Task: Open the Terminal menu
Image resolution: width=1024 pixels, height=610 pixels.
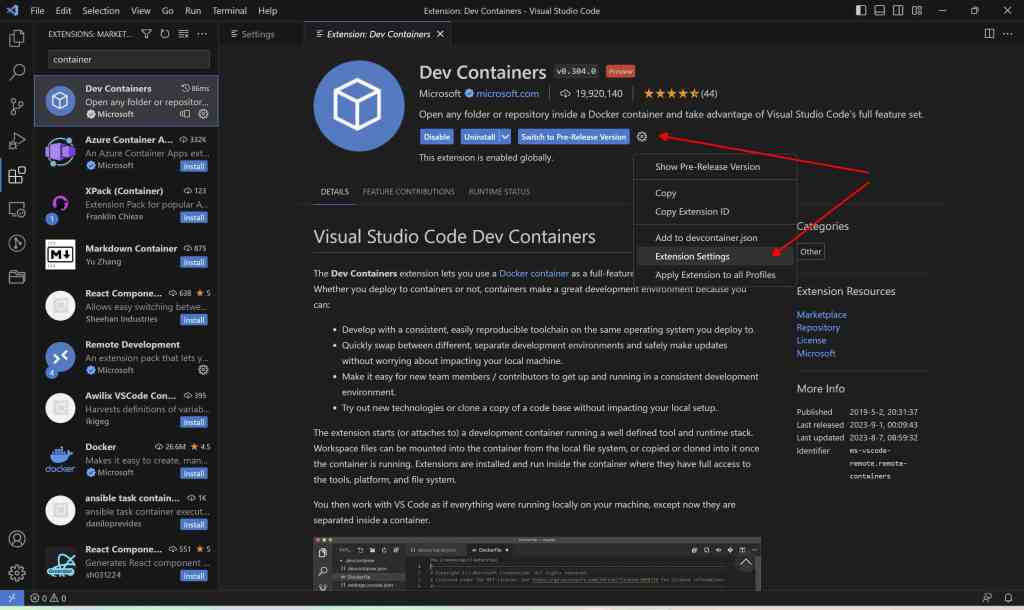Action: pos(229,10)
